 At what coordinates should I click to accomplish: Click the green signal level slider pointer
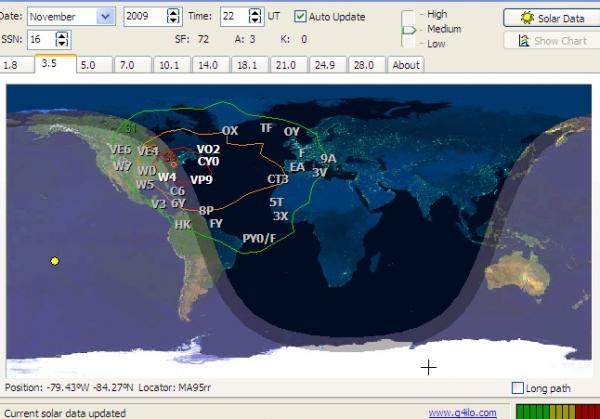click(408, 30)
